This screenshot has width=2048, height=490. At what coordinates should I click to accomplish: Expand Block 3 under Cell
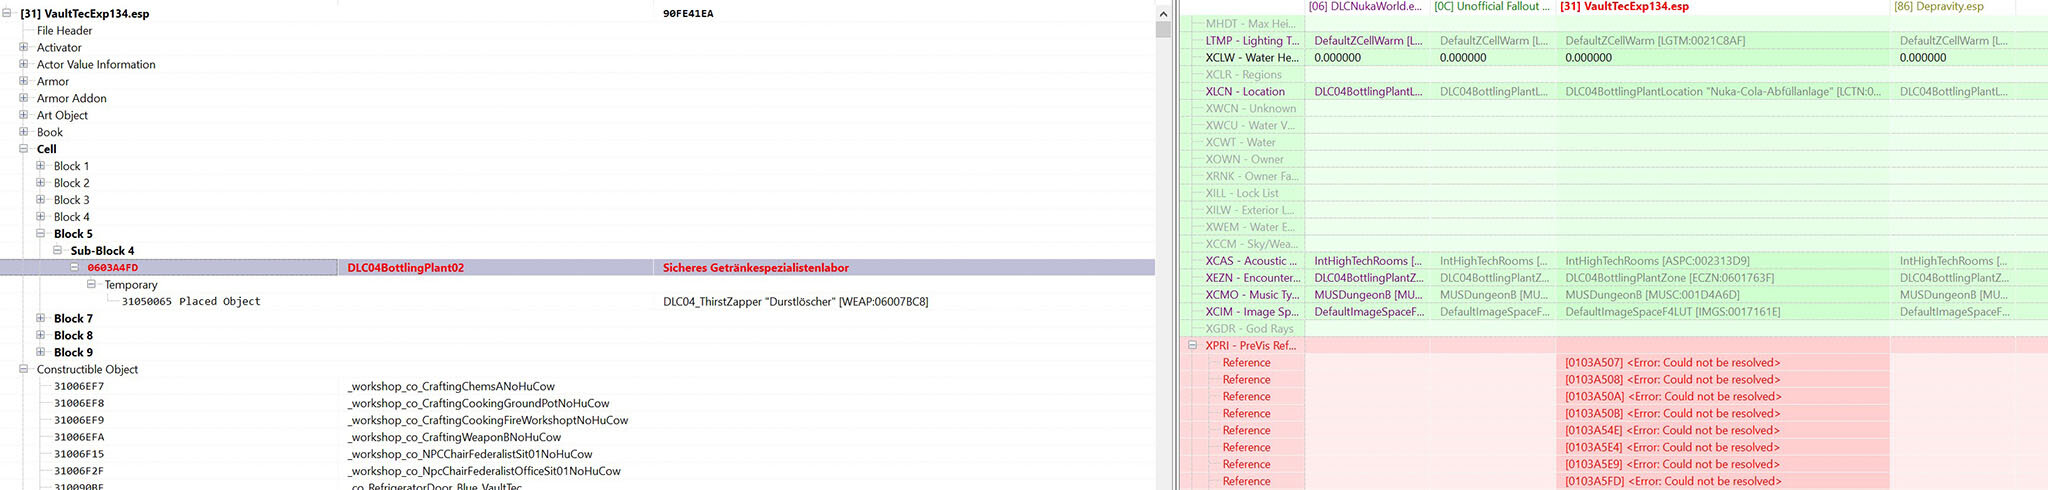41,200
